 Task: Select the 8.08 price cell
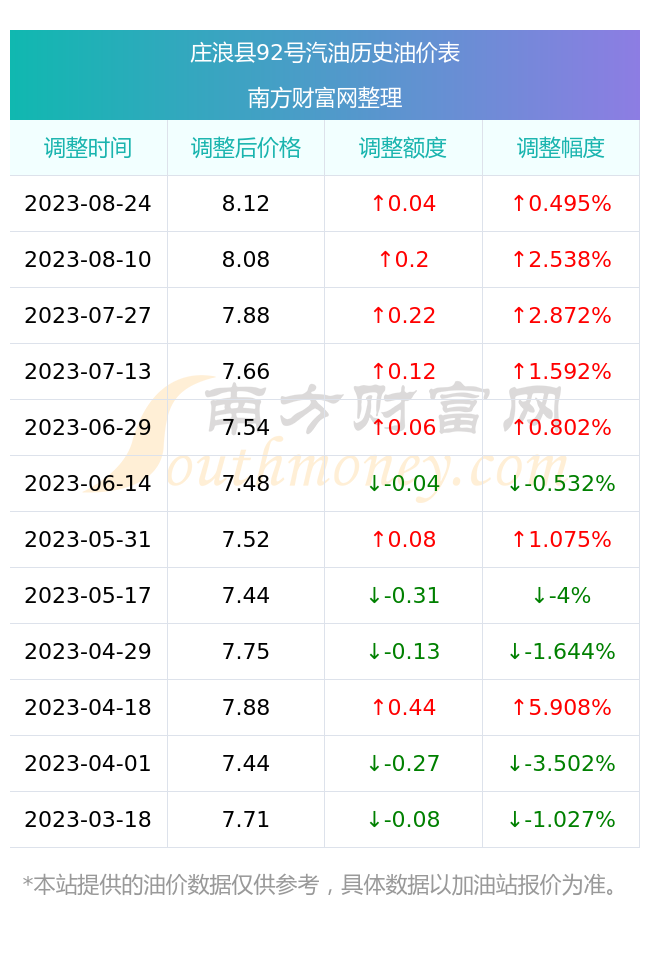point(246,259)
